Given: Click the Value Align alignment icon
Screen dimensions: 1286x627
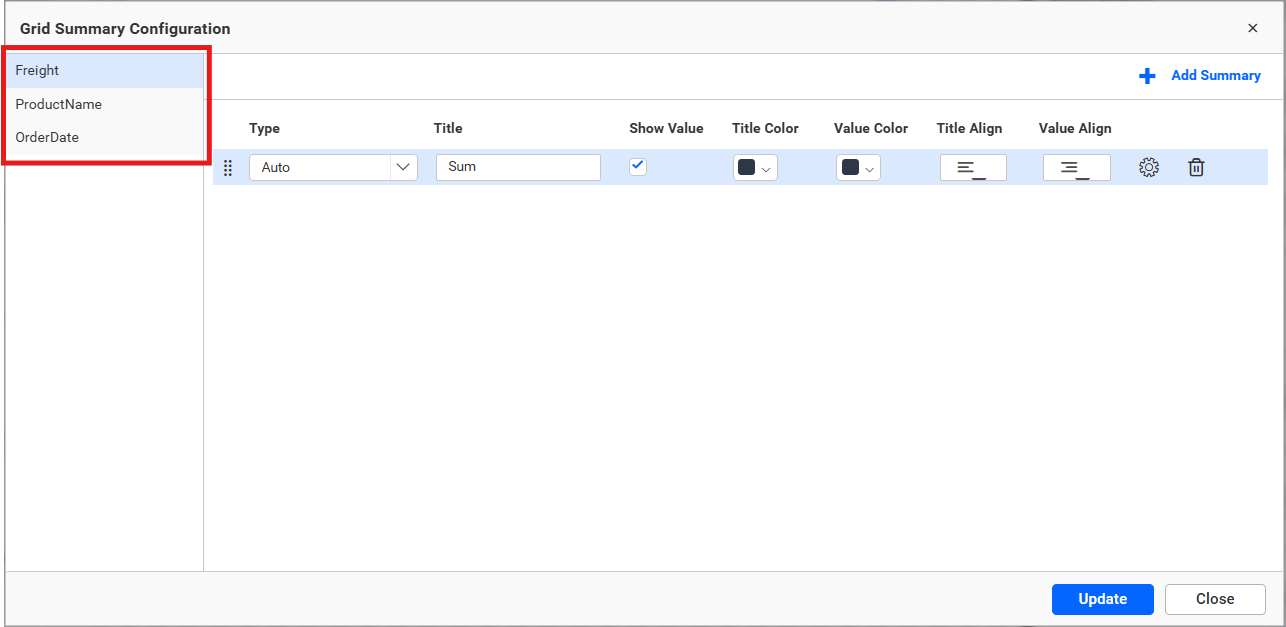Looking at the screenshot, I should pos(1076,167).
